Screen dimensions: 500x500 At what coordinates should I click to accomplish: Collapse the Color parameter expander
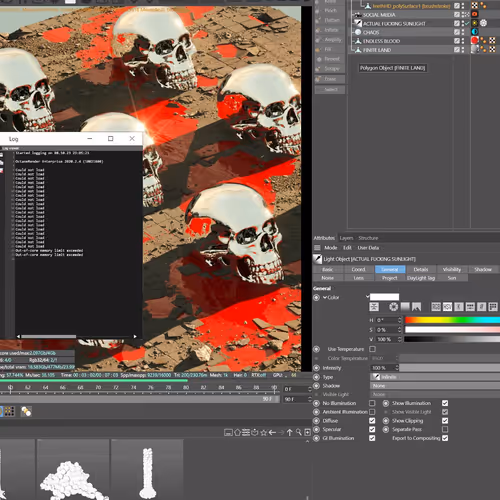click(x=325, y=297)
